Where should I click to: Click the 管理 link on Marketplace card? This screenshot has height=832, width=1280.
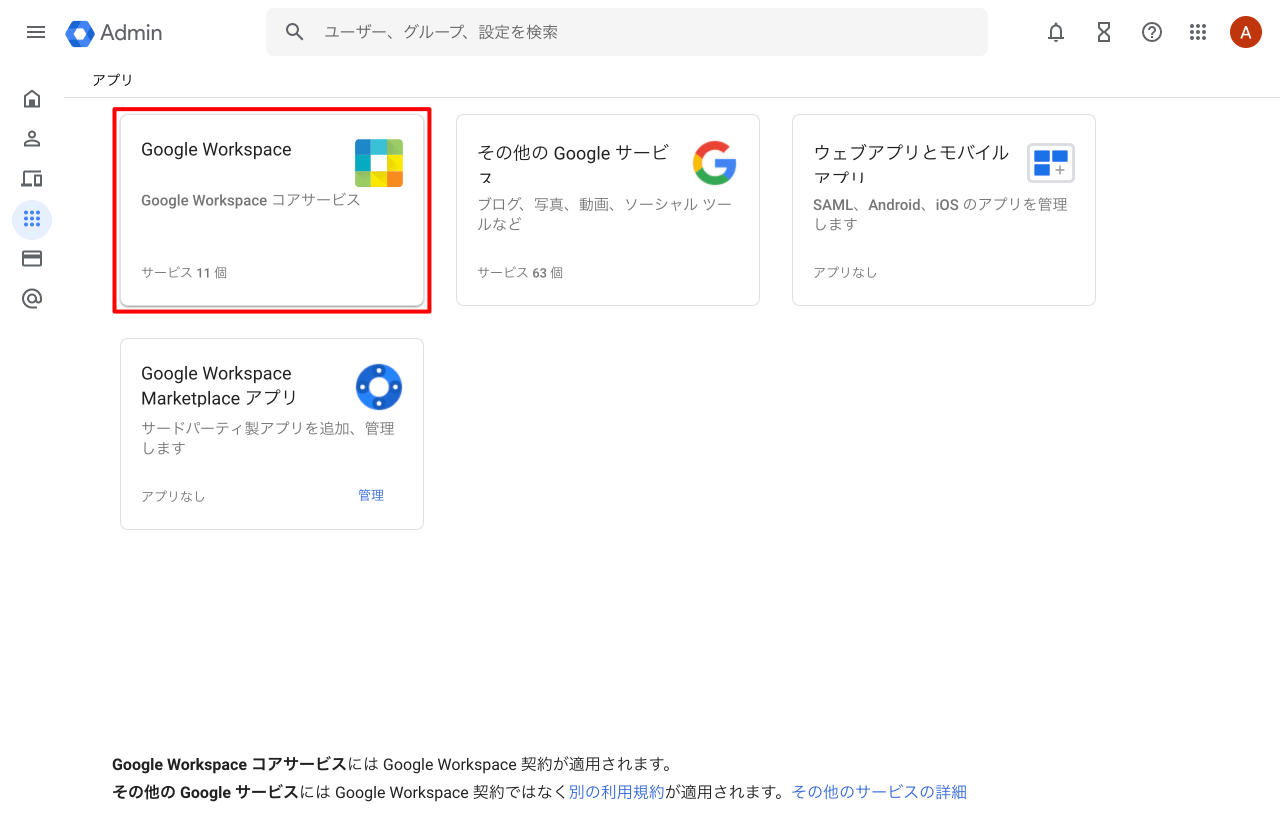click(x=371, y=495)
